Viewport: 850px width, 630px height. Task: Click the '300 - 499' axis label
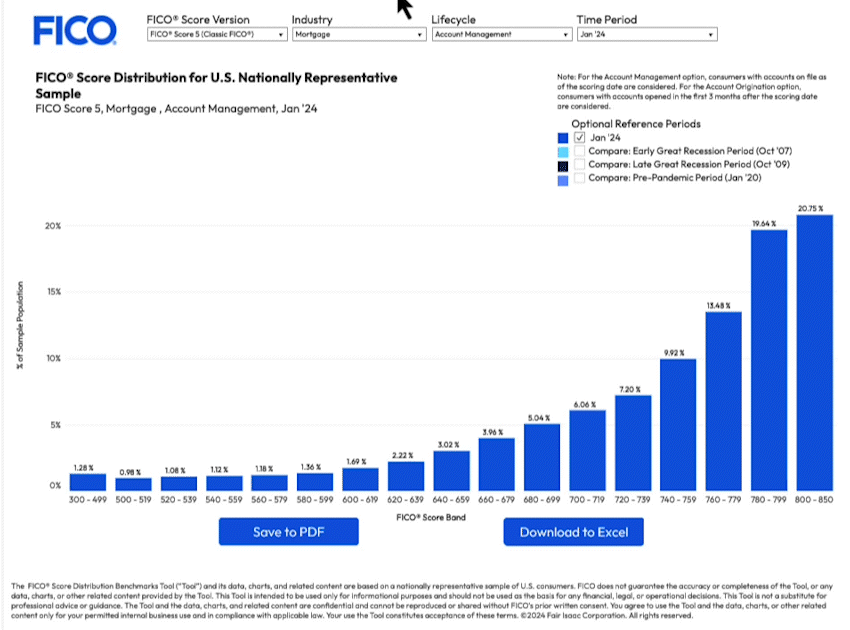88,499
